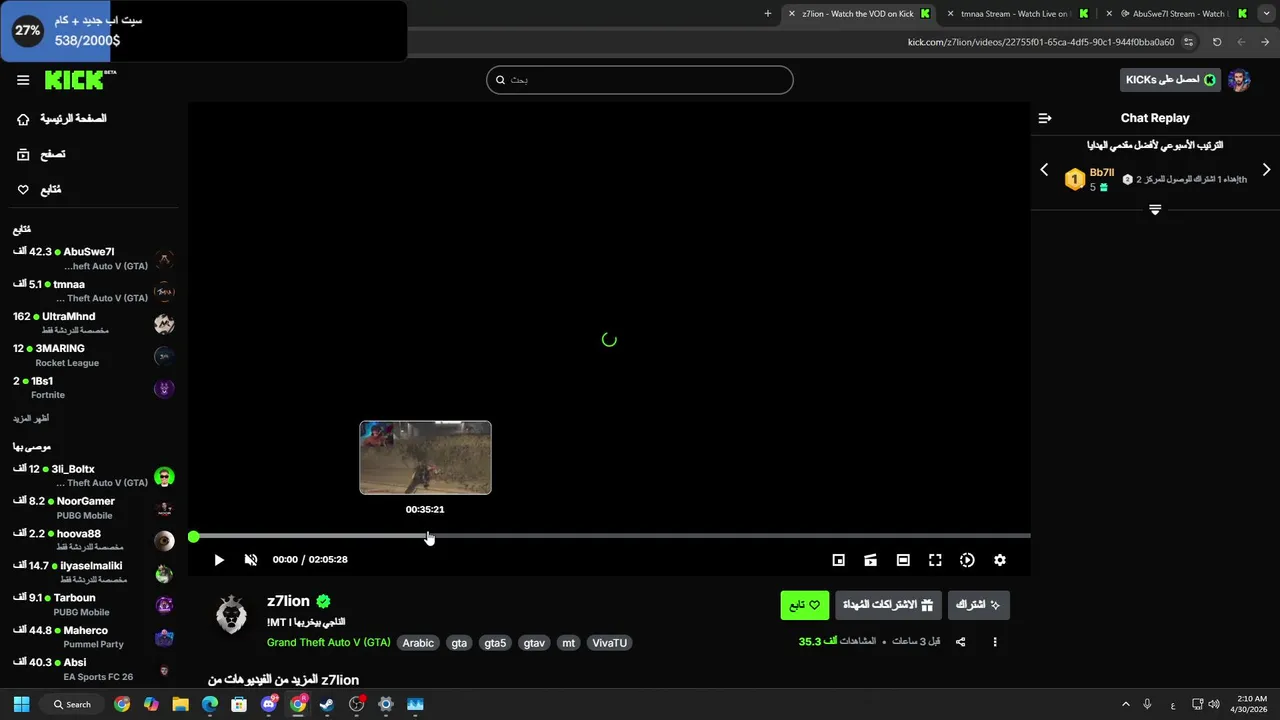
Task: Toggle theater mode in the player
Action: point(903,560)
